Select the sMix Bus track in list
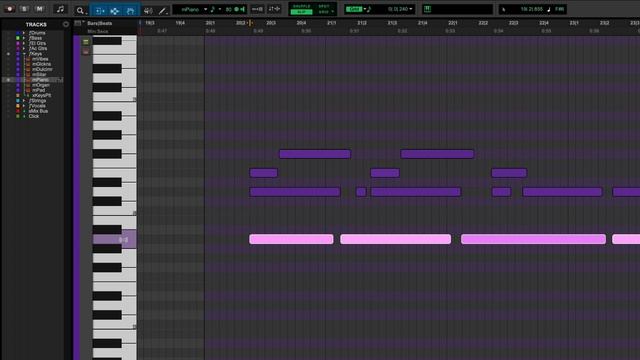This screenshot has width=640, height=360. (x=38, y=111)
